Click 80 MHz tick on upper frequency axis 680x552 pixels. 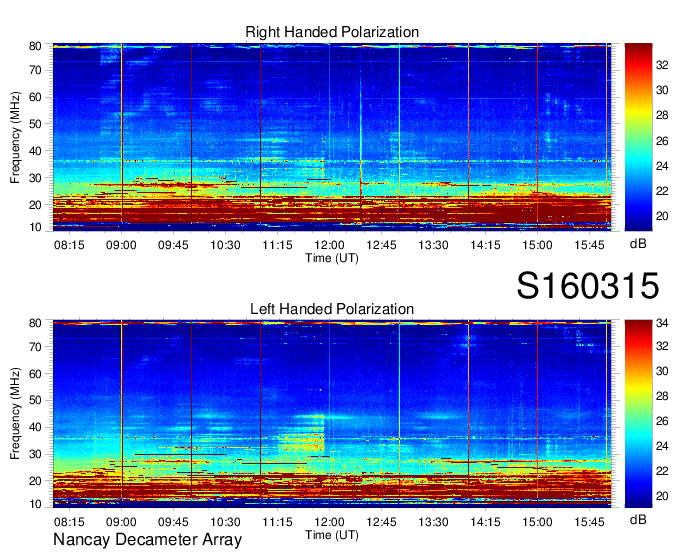point(35,46)
